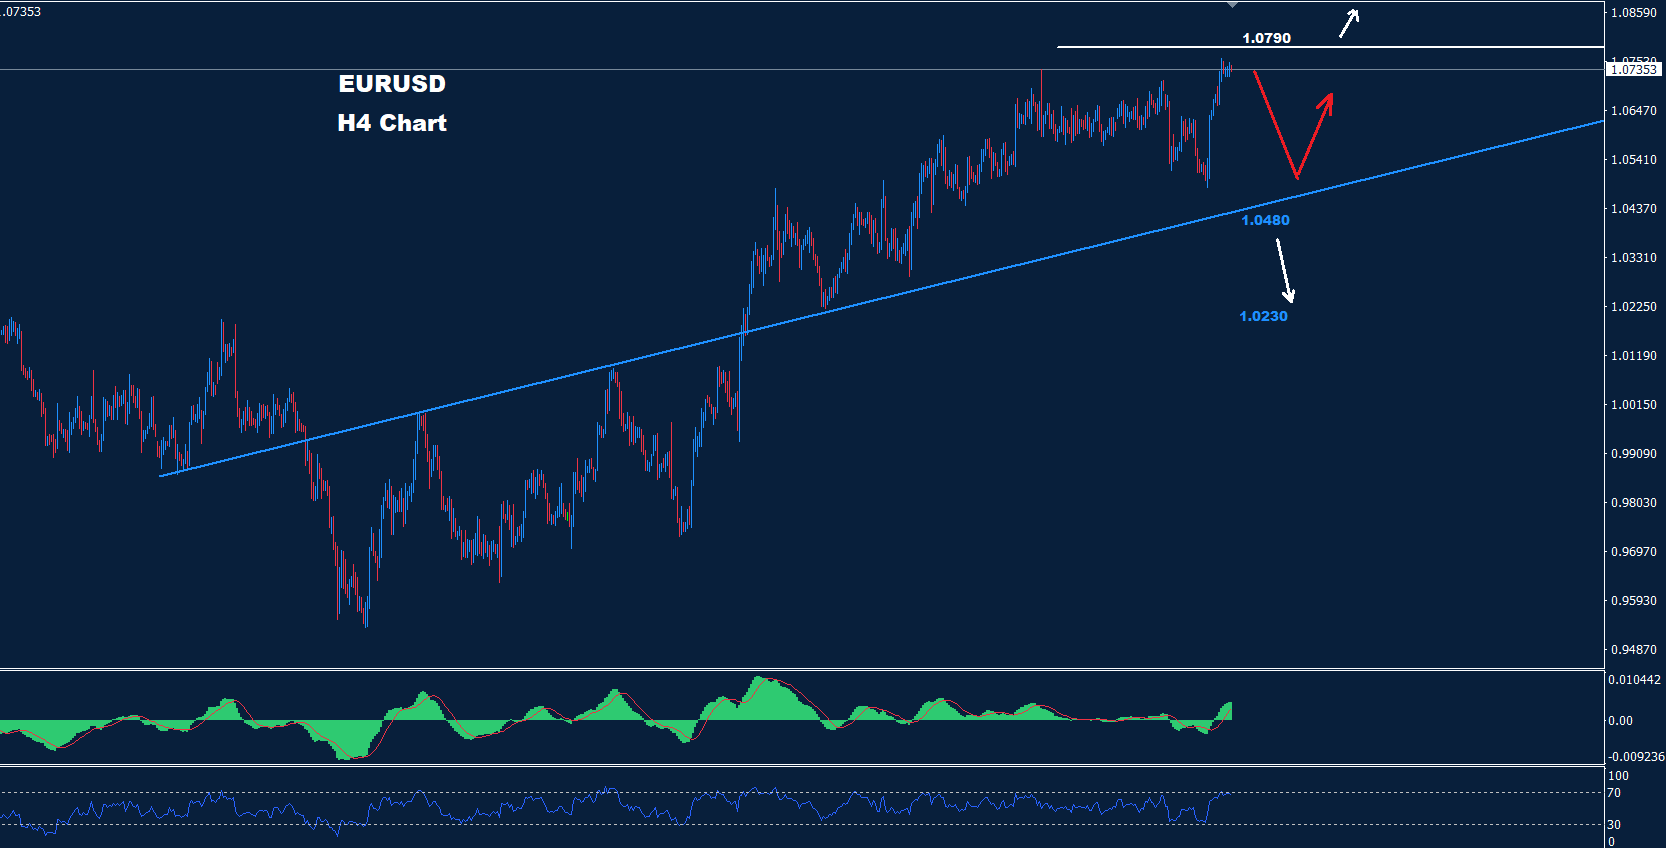Click the H4 Chart label

(392, 123)
